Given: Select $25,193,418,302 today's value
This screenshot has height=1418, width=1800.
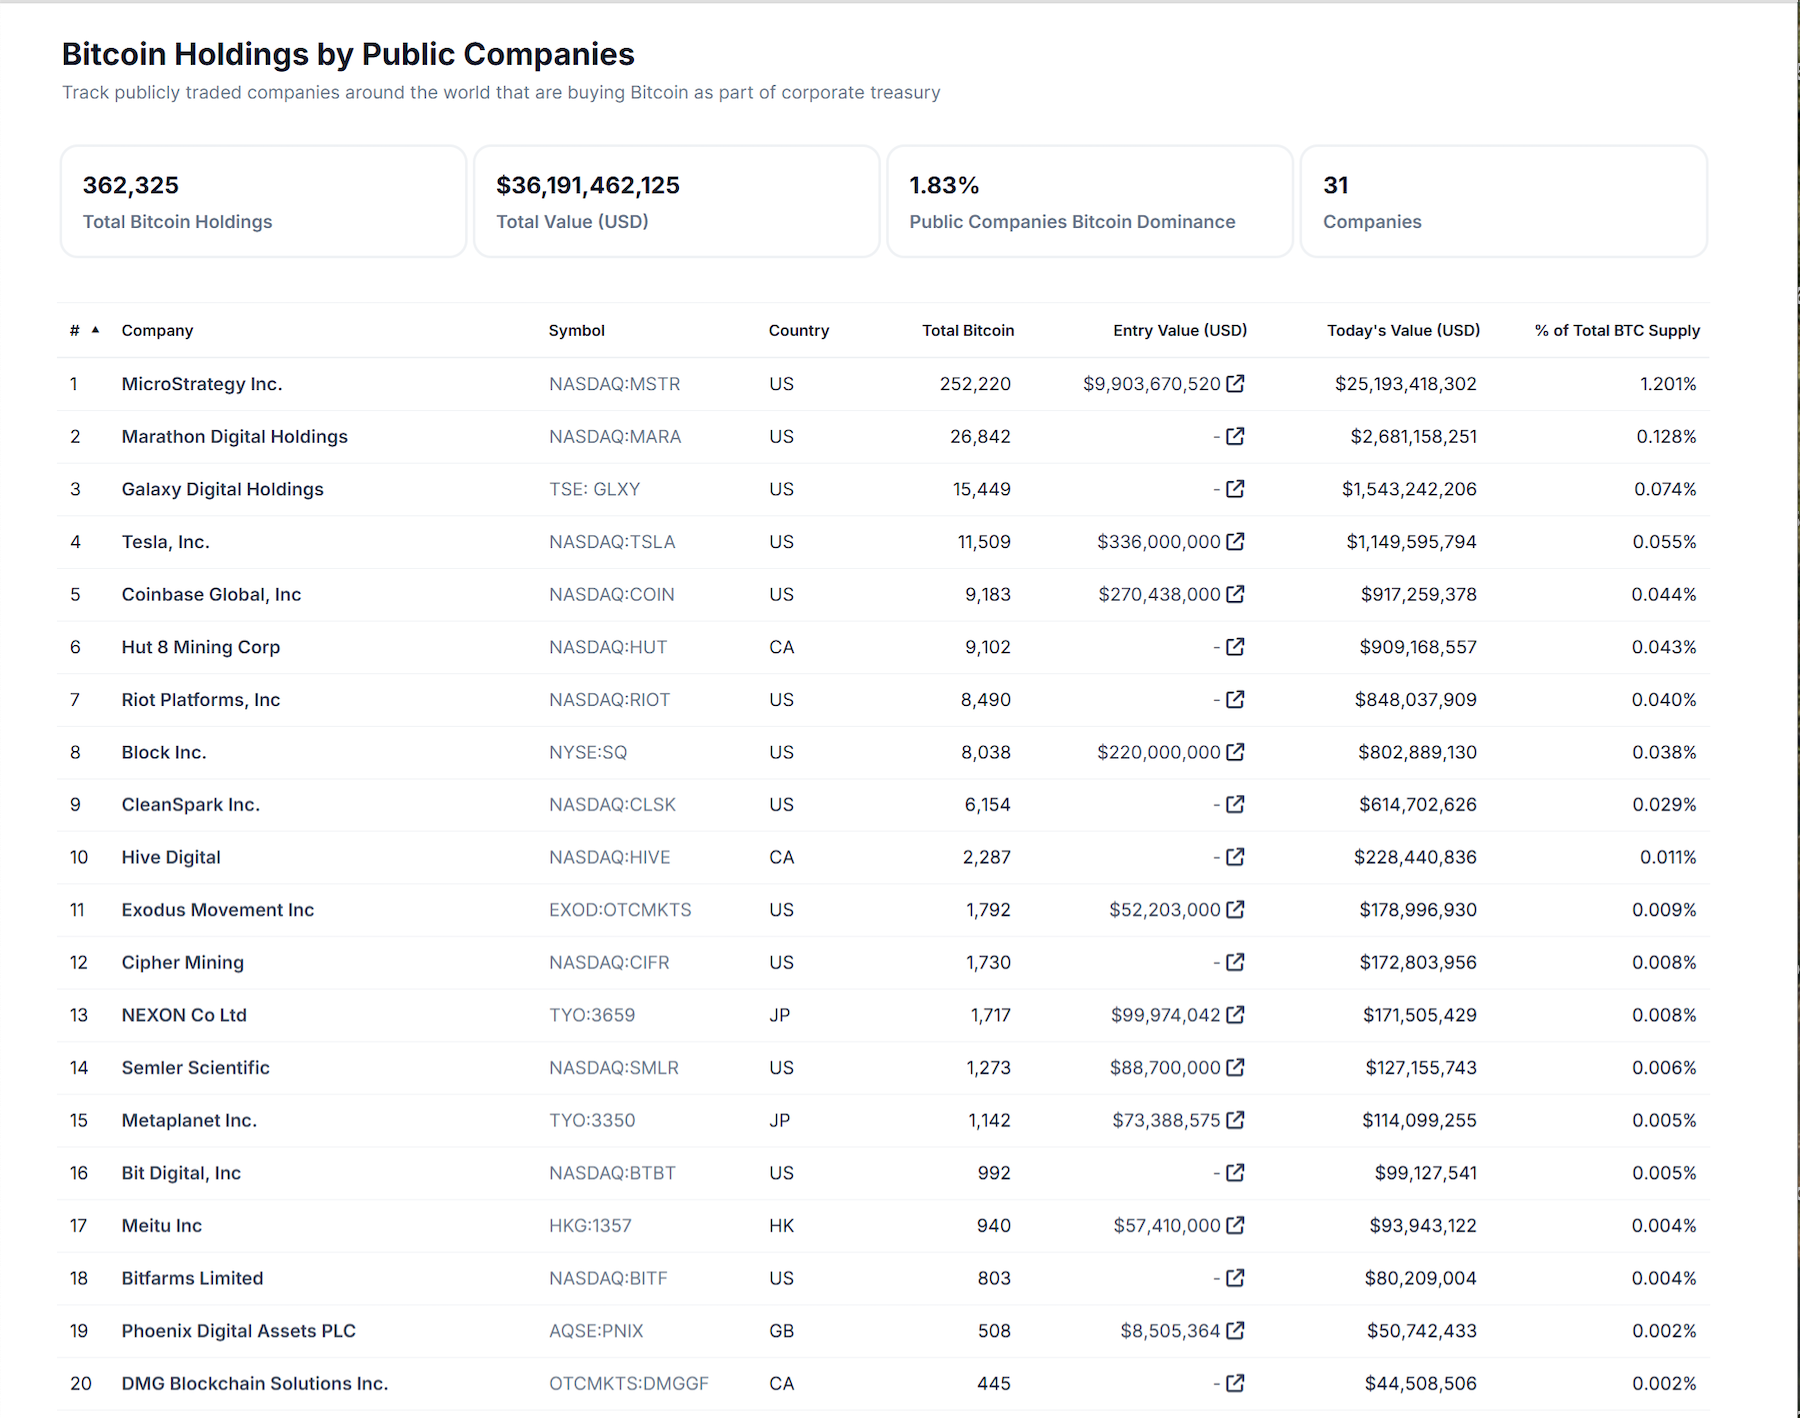Looking at the screenshot, I should tap(1406, 384).
